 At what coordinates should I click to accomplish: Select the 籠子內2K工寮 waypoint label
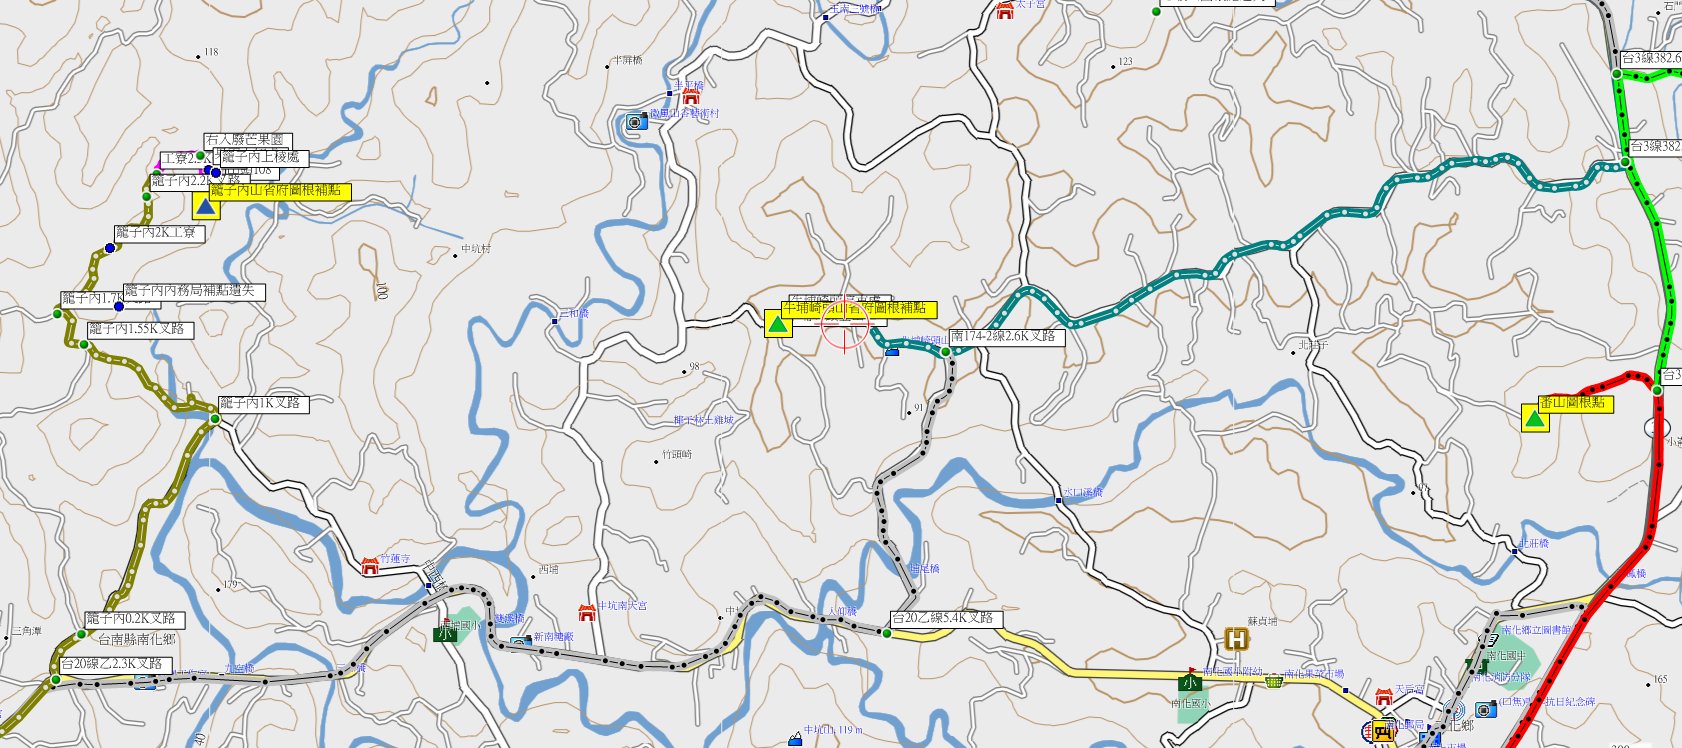point(160,233)
